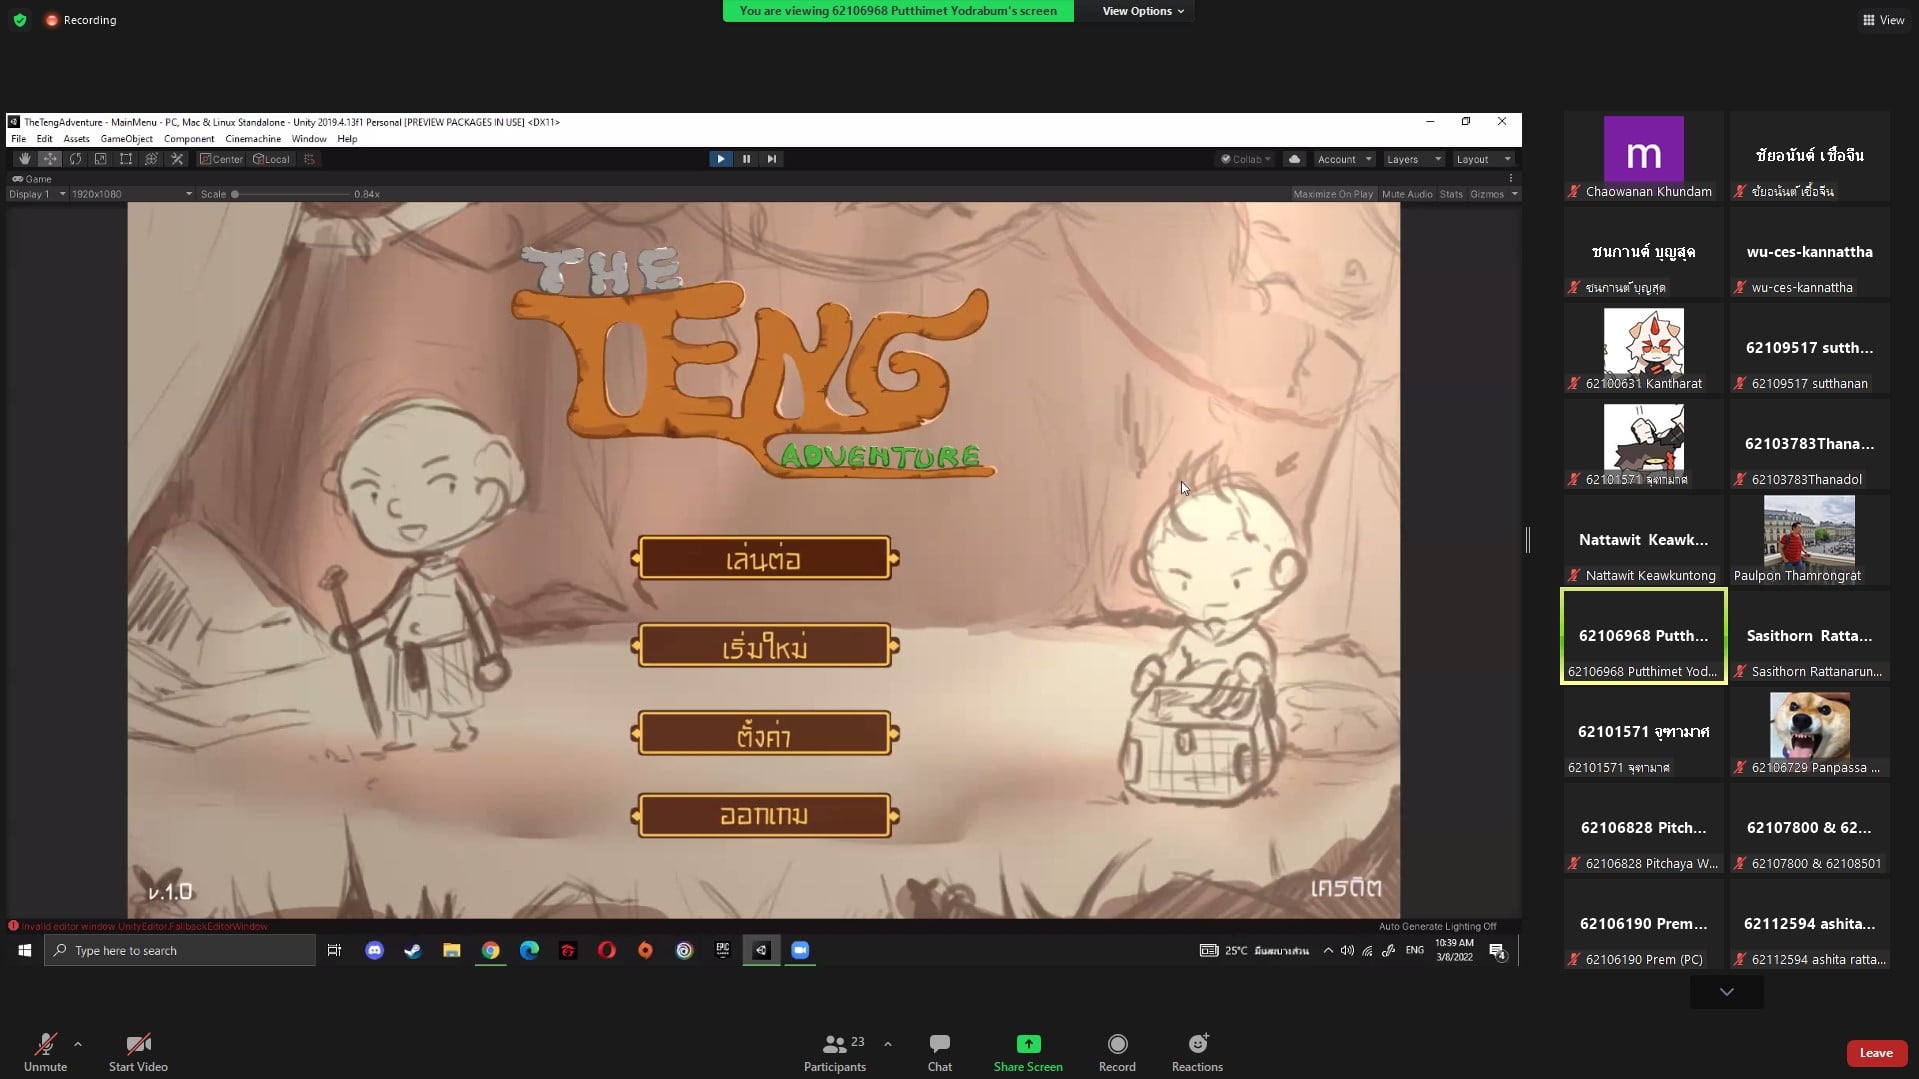1919x1079 pixels.
Task: Open the GameObject menu
Action: [x=126, y=139]
